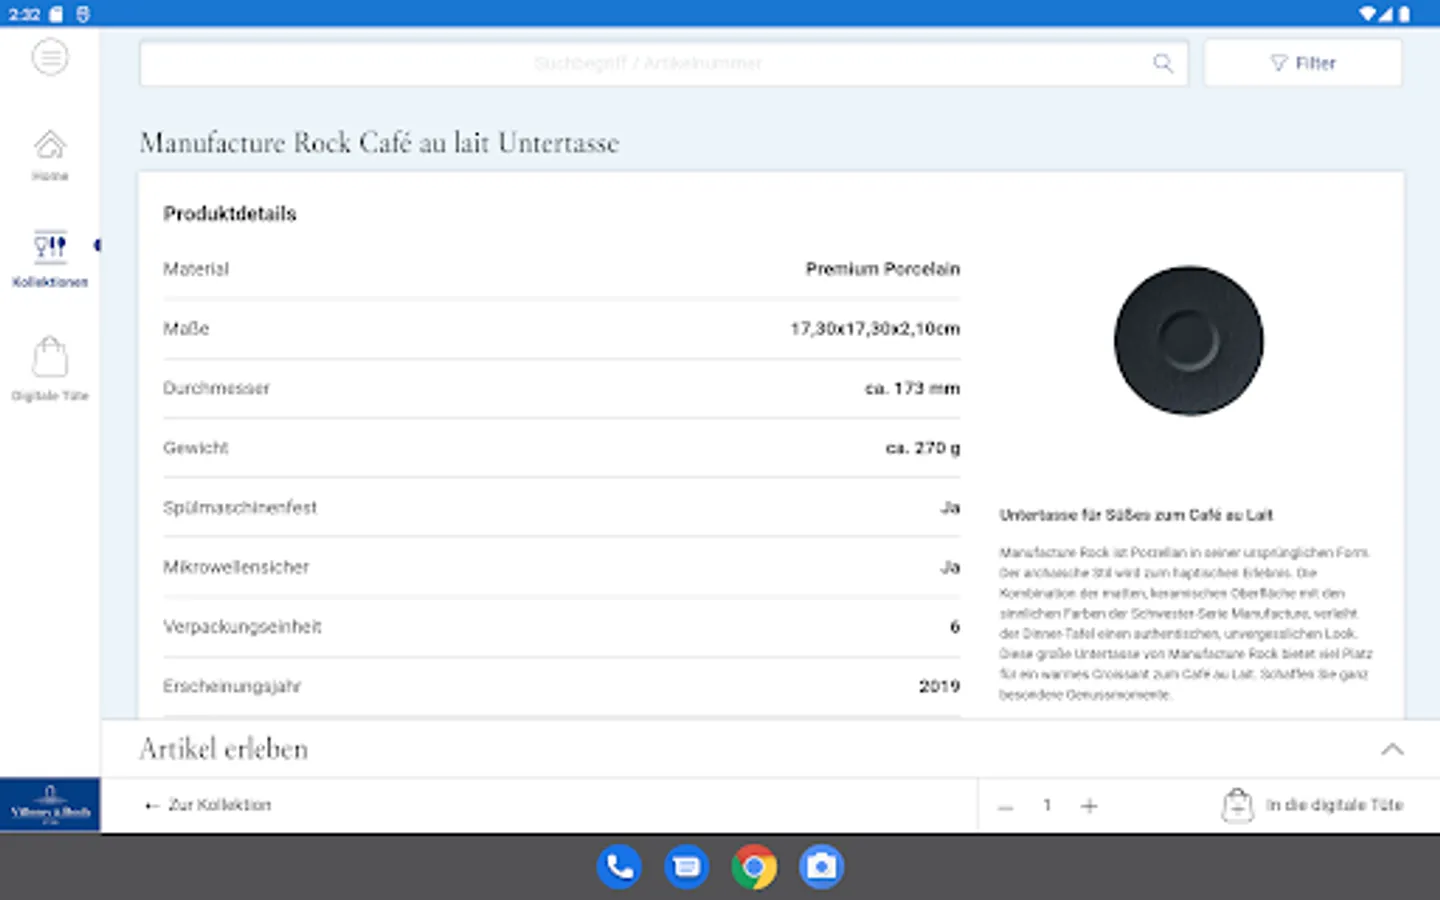
Task: Open Digitale Tüte in sidebar
Action: click(50, 369)
